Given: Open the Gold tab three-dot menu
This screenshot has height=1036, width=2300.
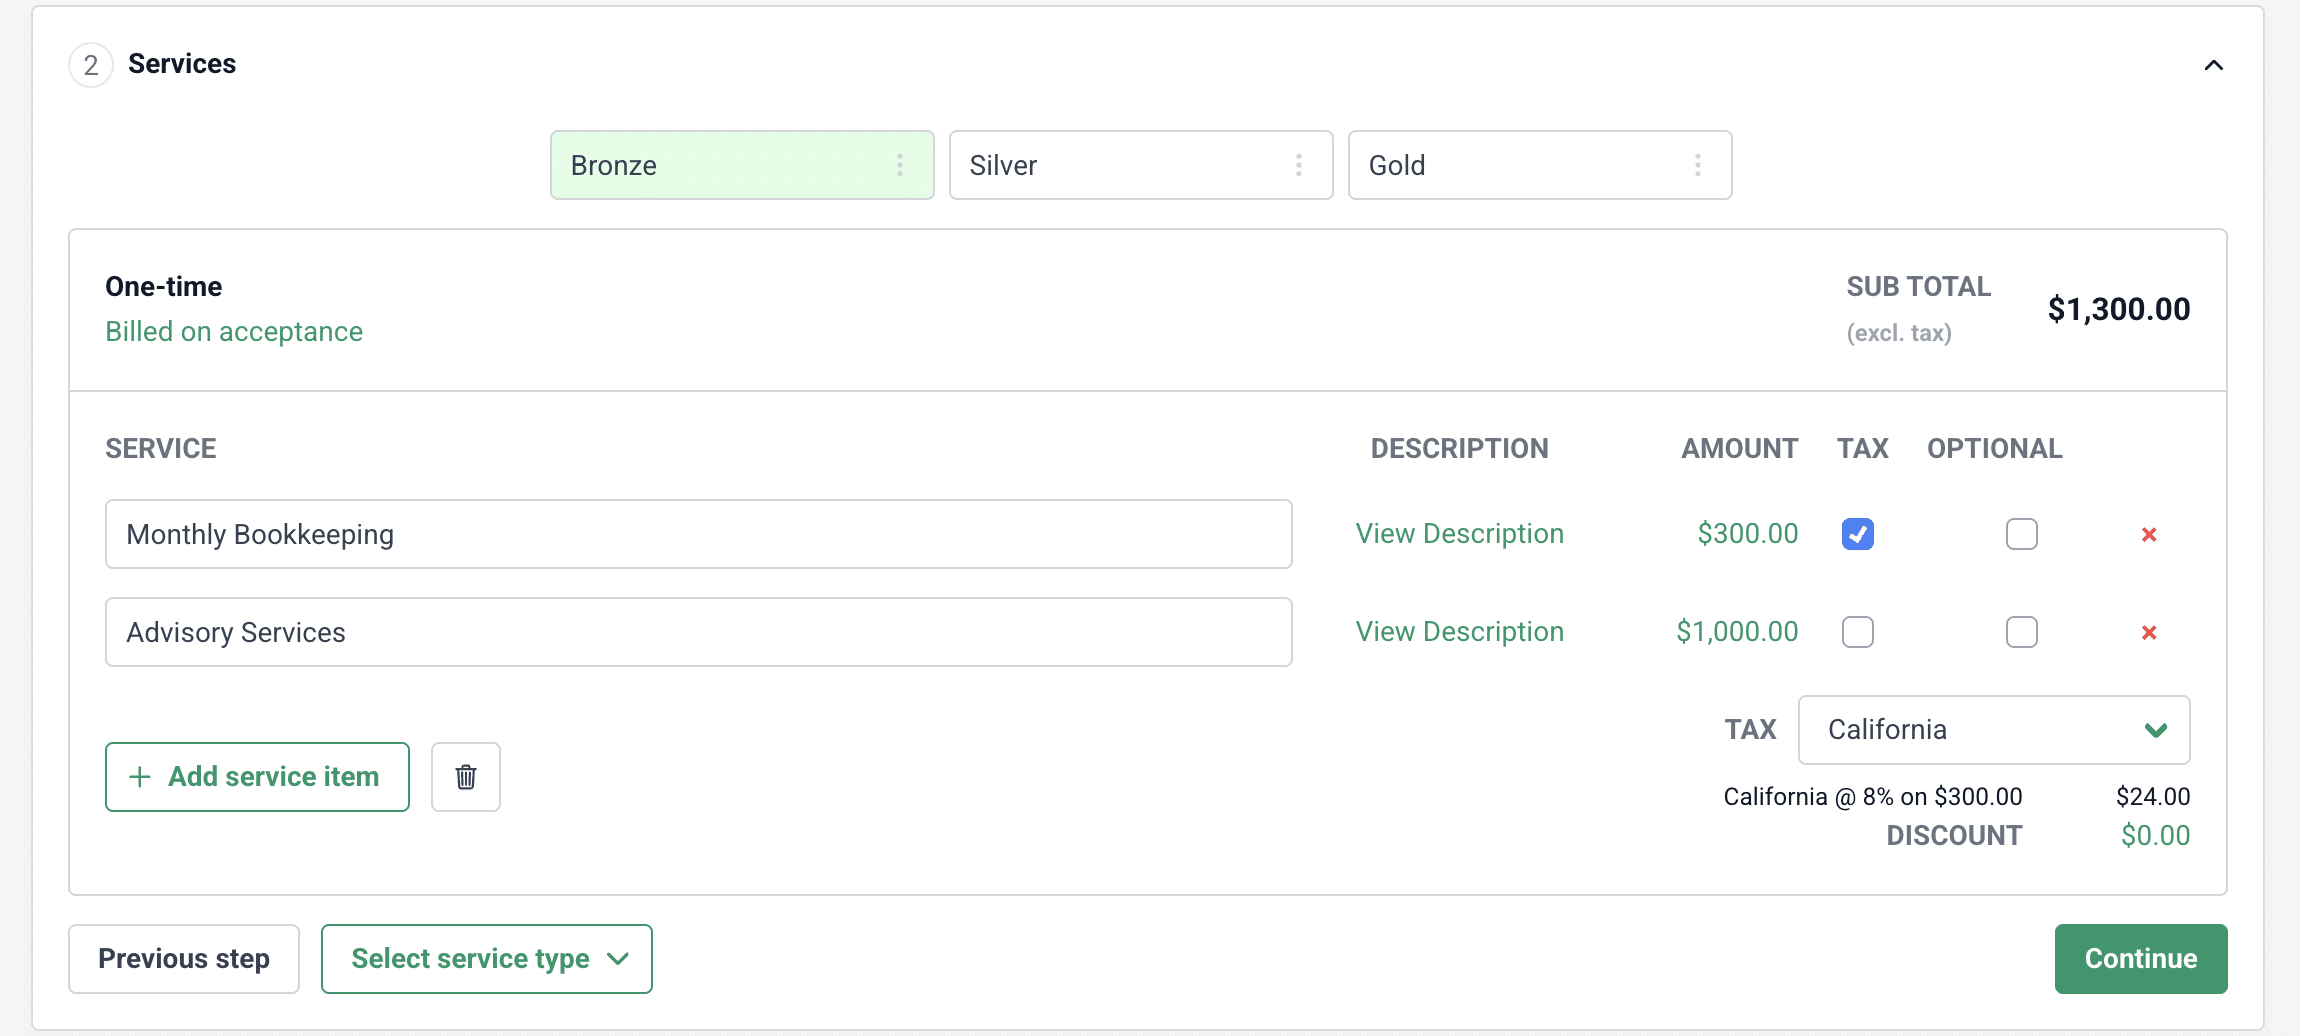Looking at the screenshot, I should point(1698,165).
